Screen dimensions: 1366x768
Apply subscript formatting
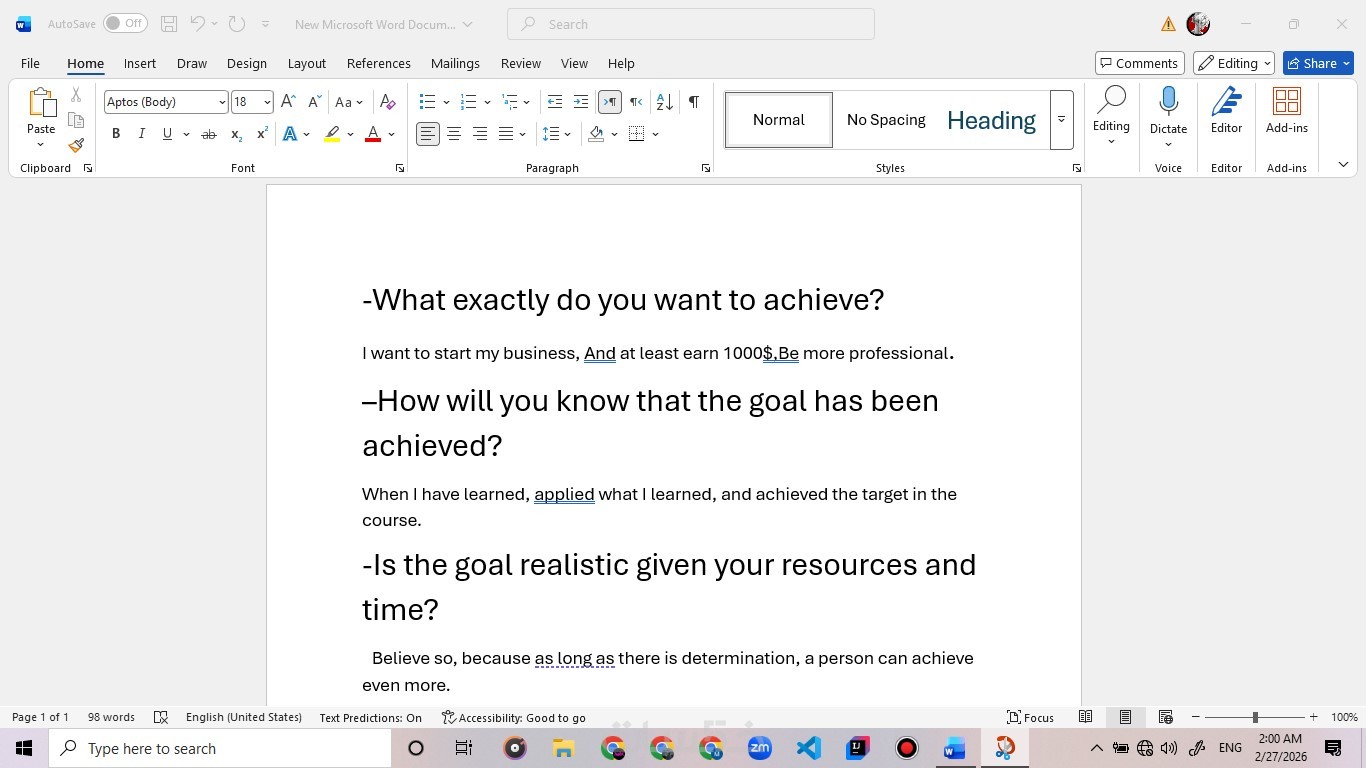tap(236, 134)
